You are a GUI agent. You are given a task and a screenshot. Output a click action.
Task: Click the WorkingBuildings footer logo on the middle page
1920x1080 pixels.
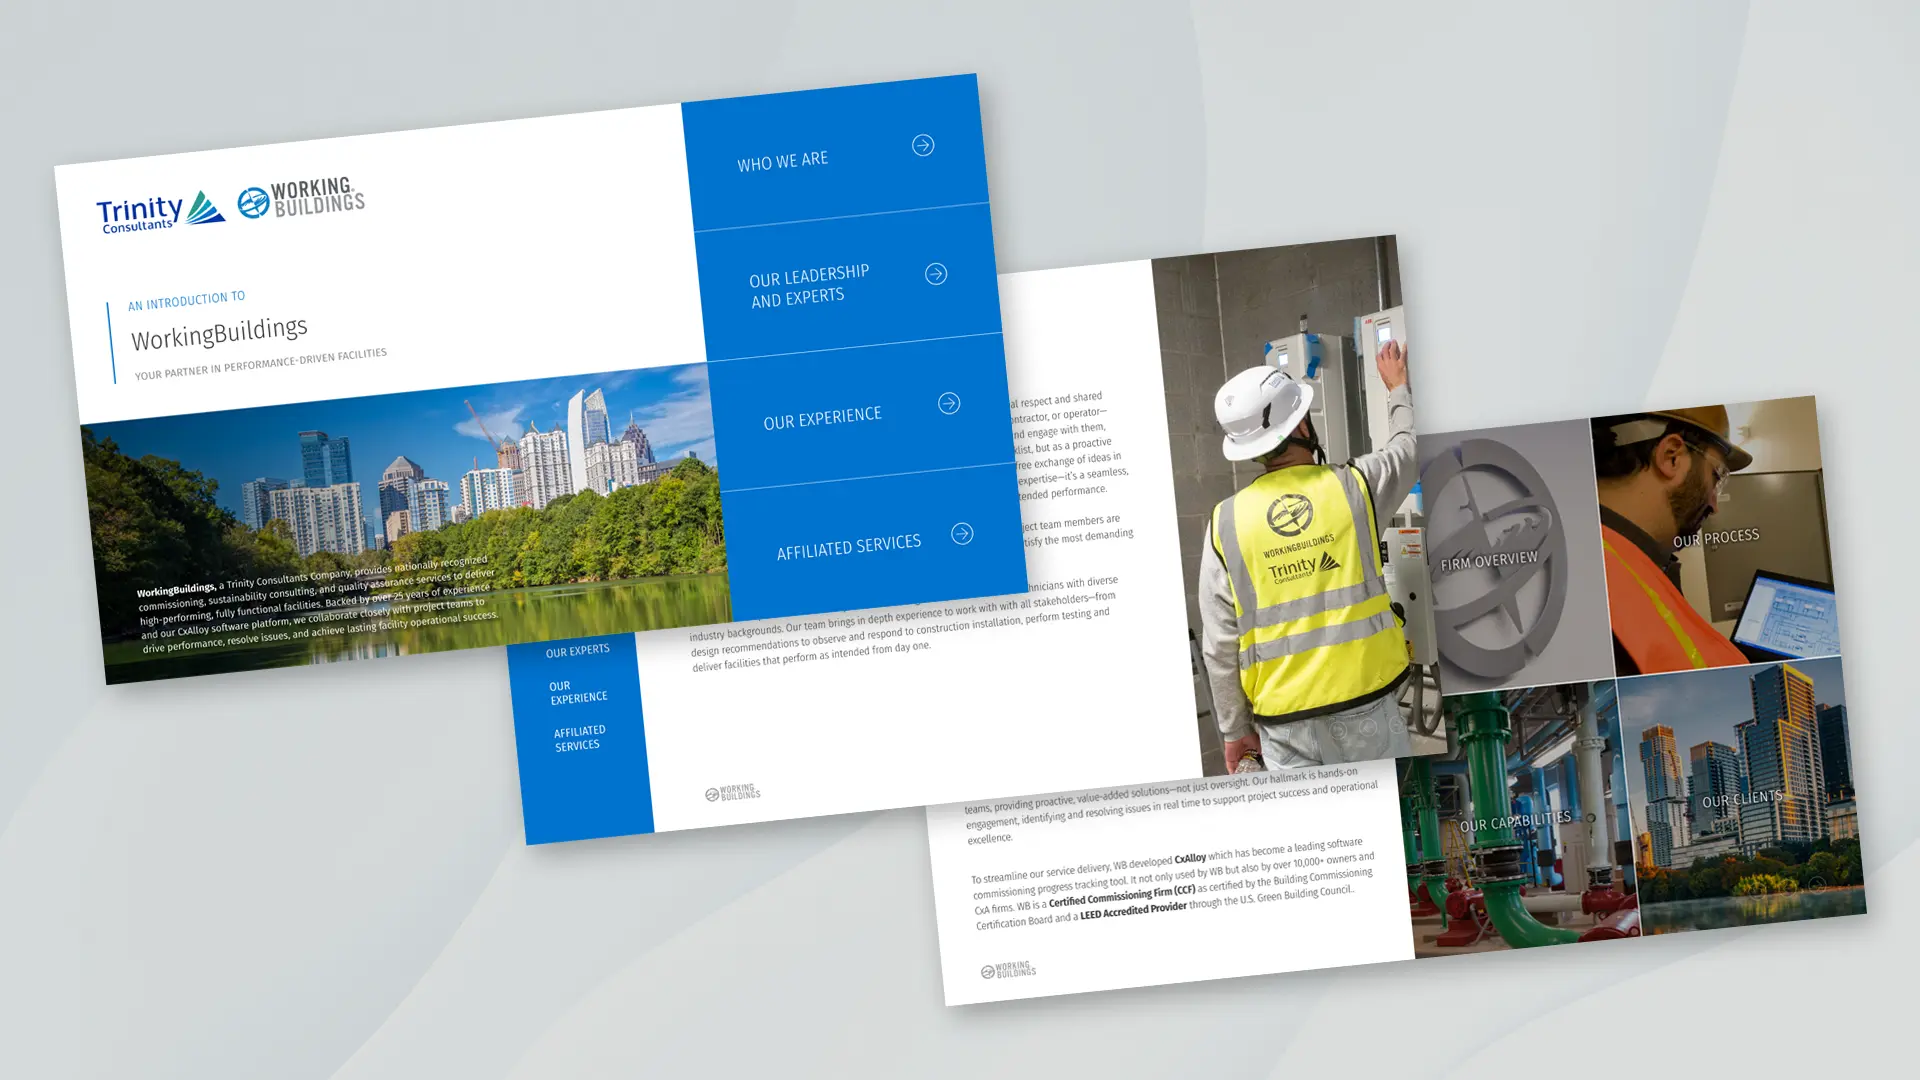click(x=733, y=791)
